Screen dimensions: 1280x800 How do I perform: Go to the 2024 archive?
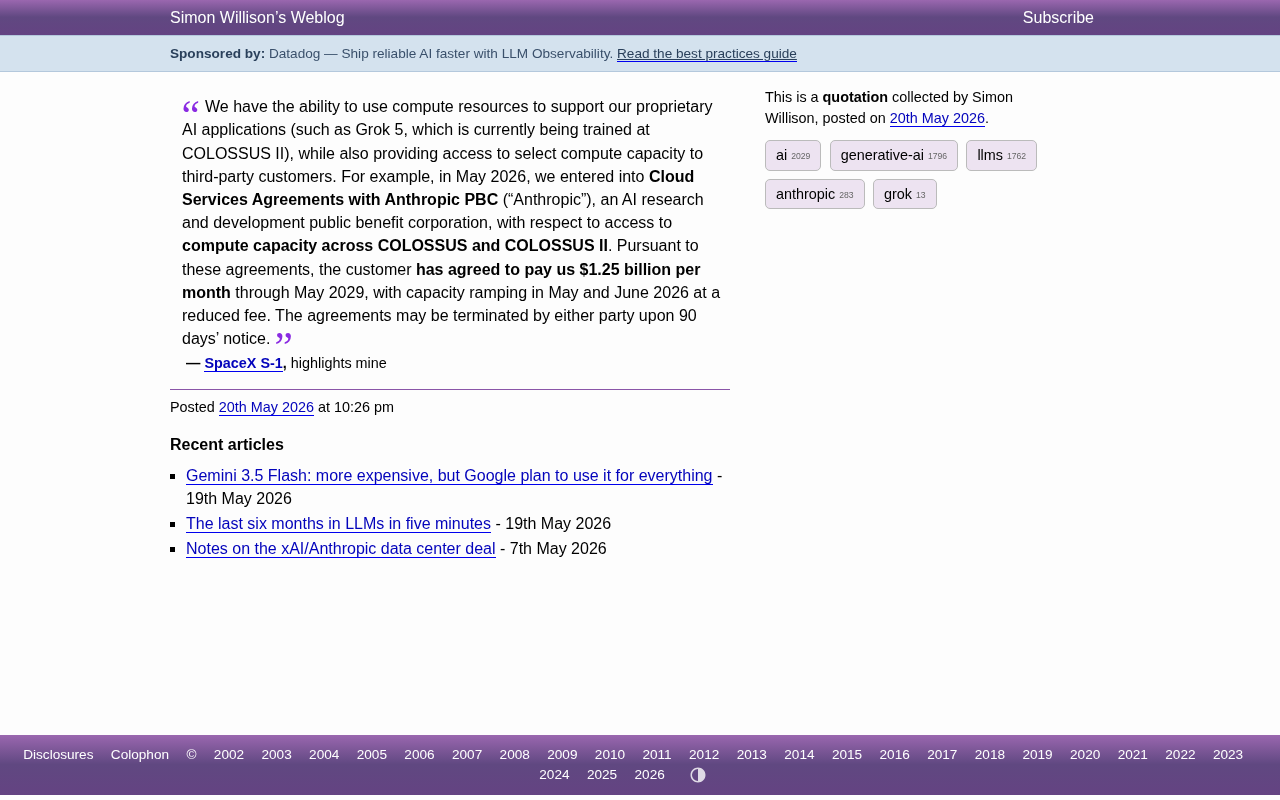[554, 775]
